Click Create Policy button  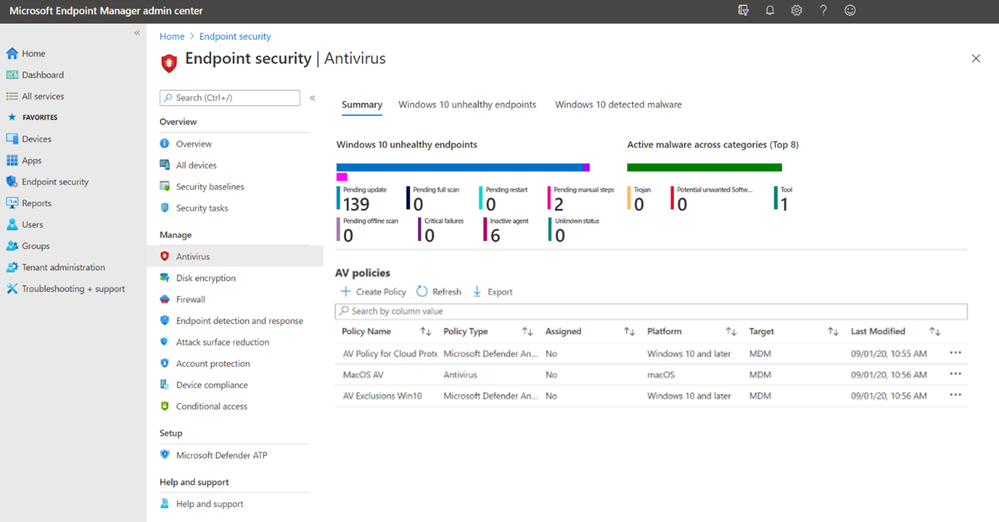[x=373, y=292]
